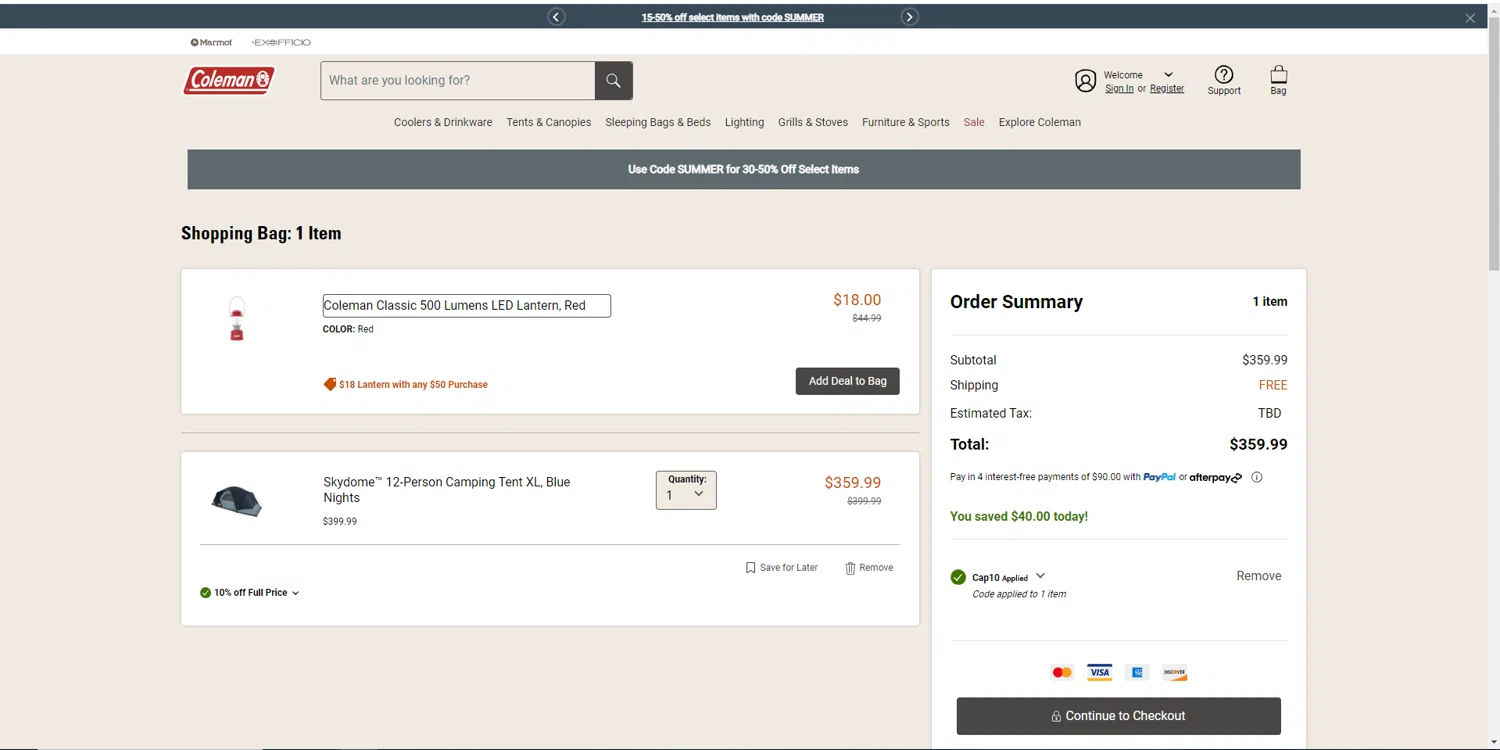Open Sleeping Bags & Beds menu

point(658,122)
